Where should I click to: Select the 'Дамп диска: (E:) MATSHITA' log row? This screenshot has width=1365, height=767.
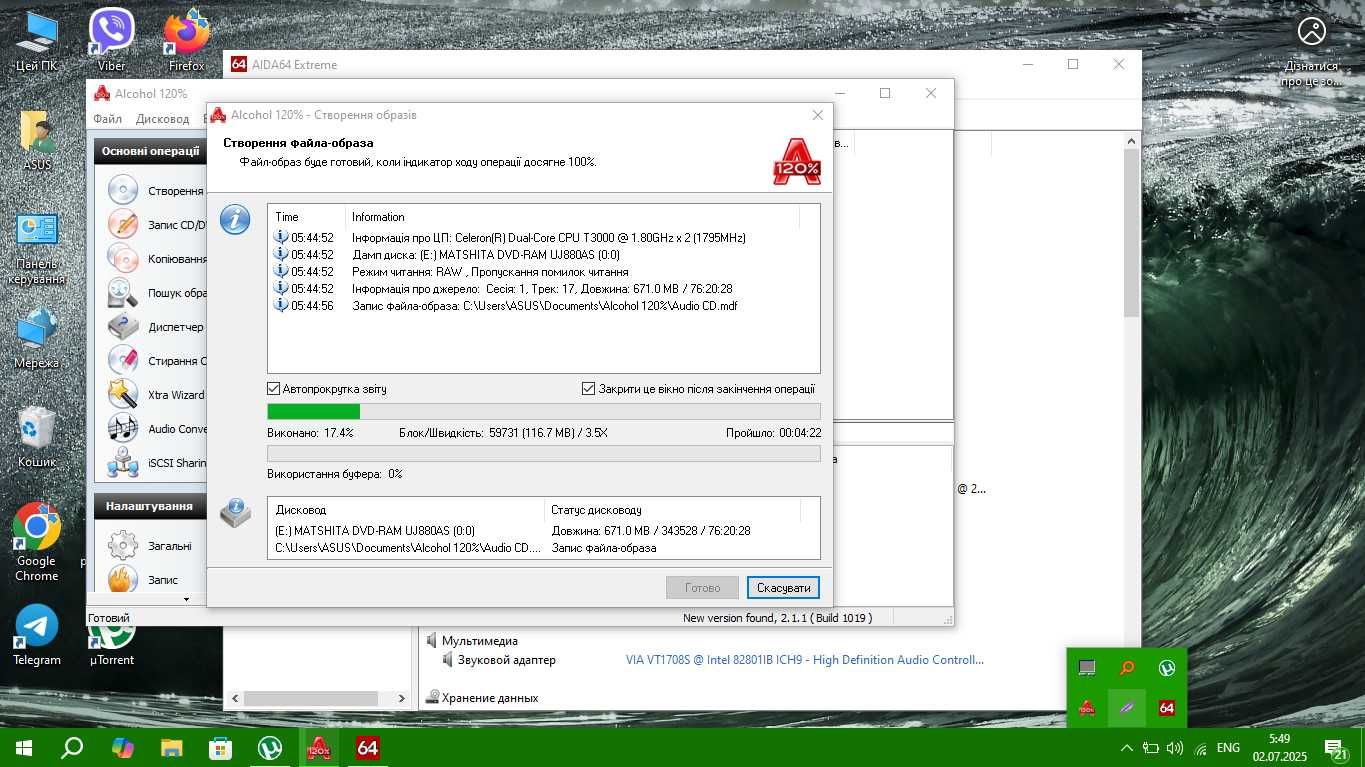coord(544,255)
